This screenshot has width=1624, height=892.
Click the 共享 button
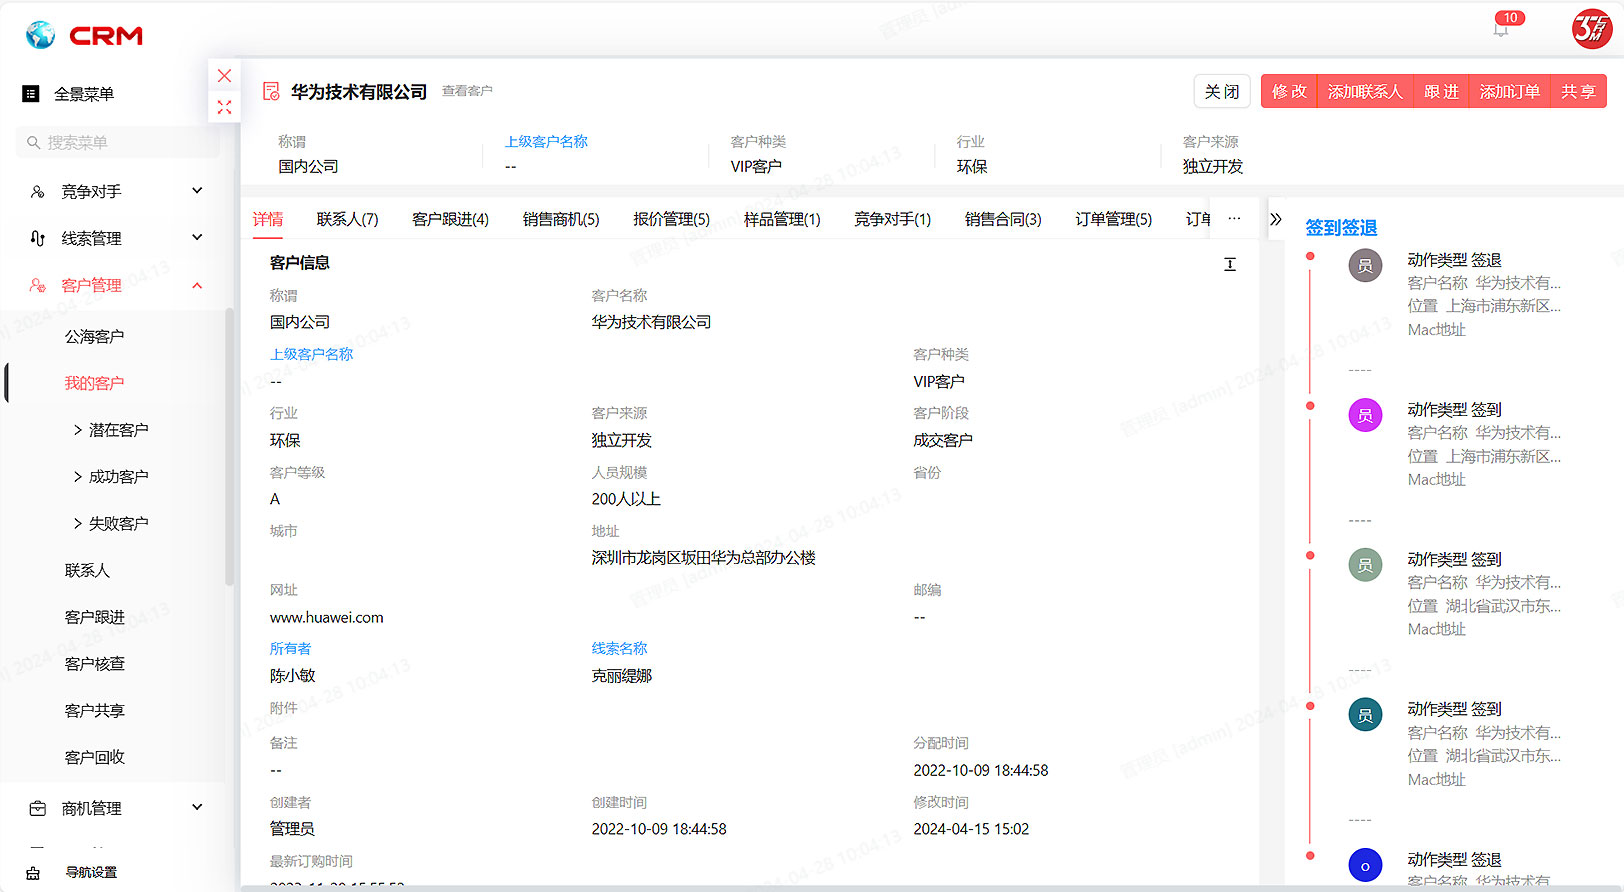[x=1578, y=91]
